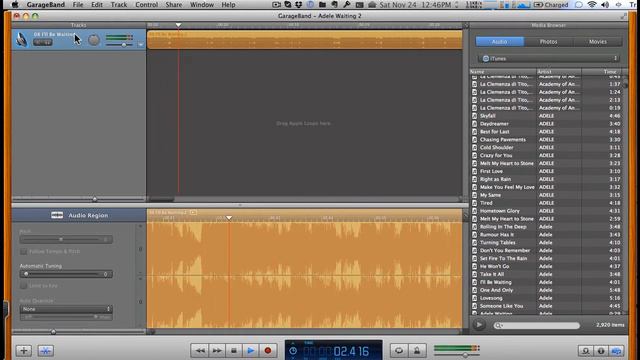This screenshot has height=360, width=640.
Task: Click the editor playhead marker
Action: [229, 218]
